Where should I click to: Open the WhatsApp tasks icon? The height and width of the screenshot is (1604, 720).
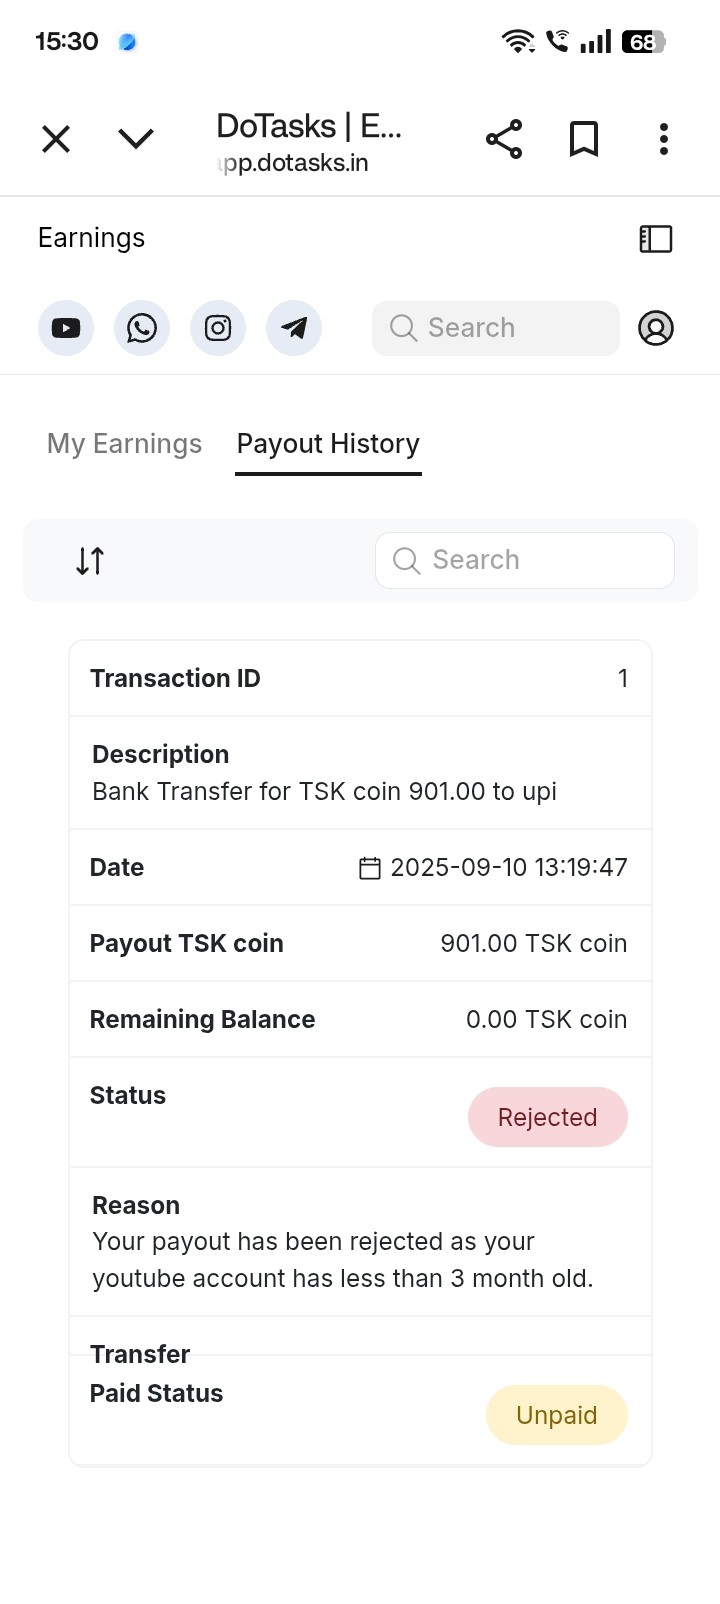click(142, 328)
